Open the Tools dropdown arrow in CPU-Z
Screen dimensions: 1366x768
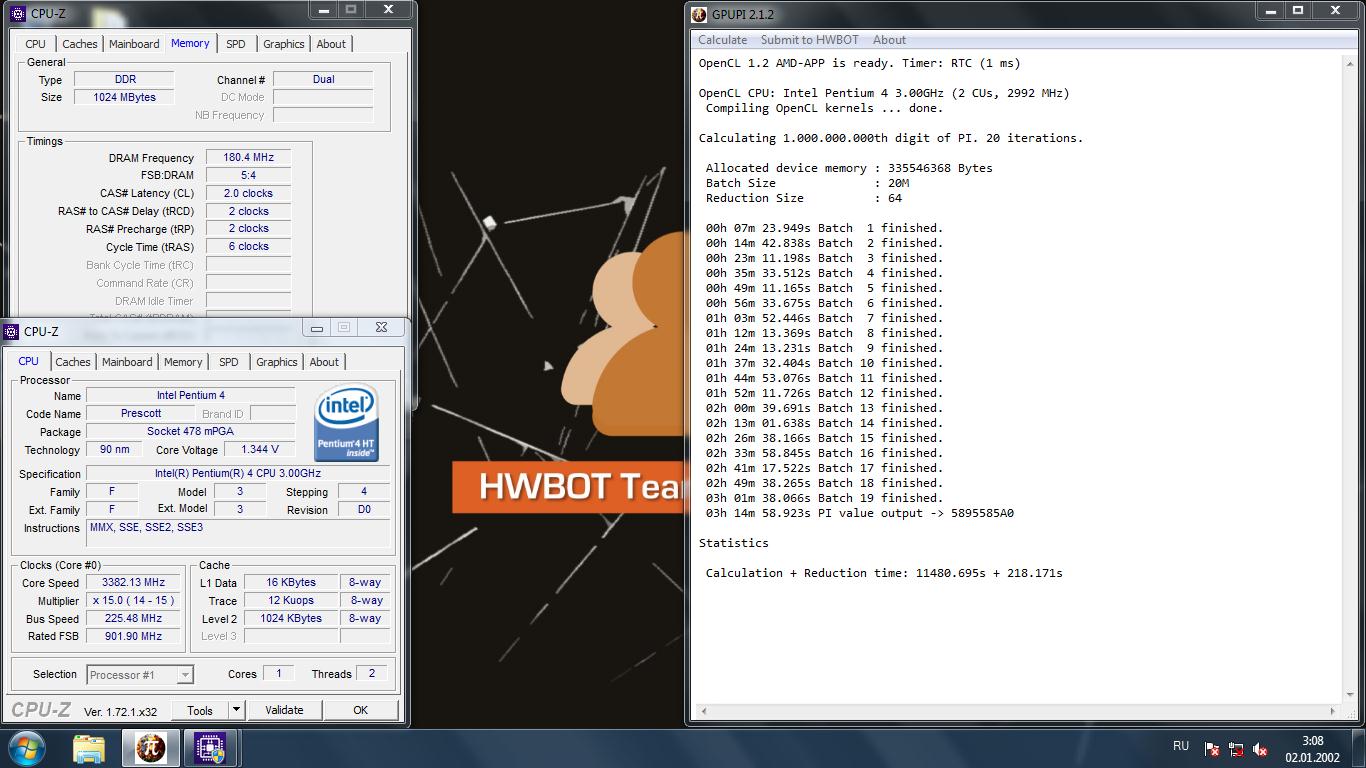pos(236,710)
